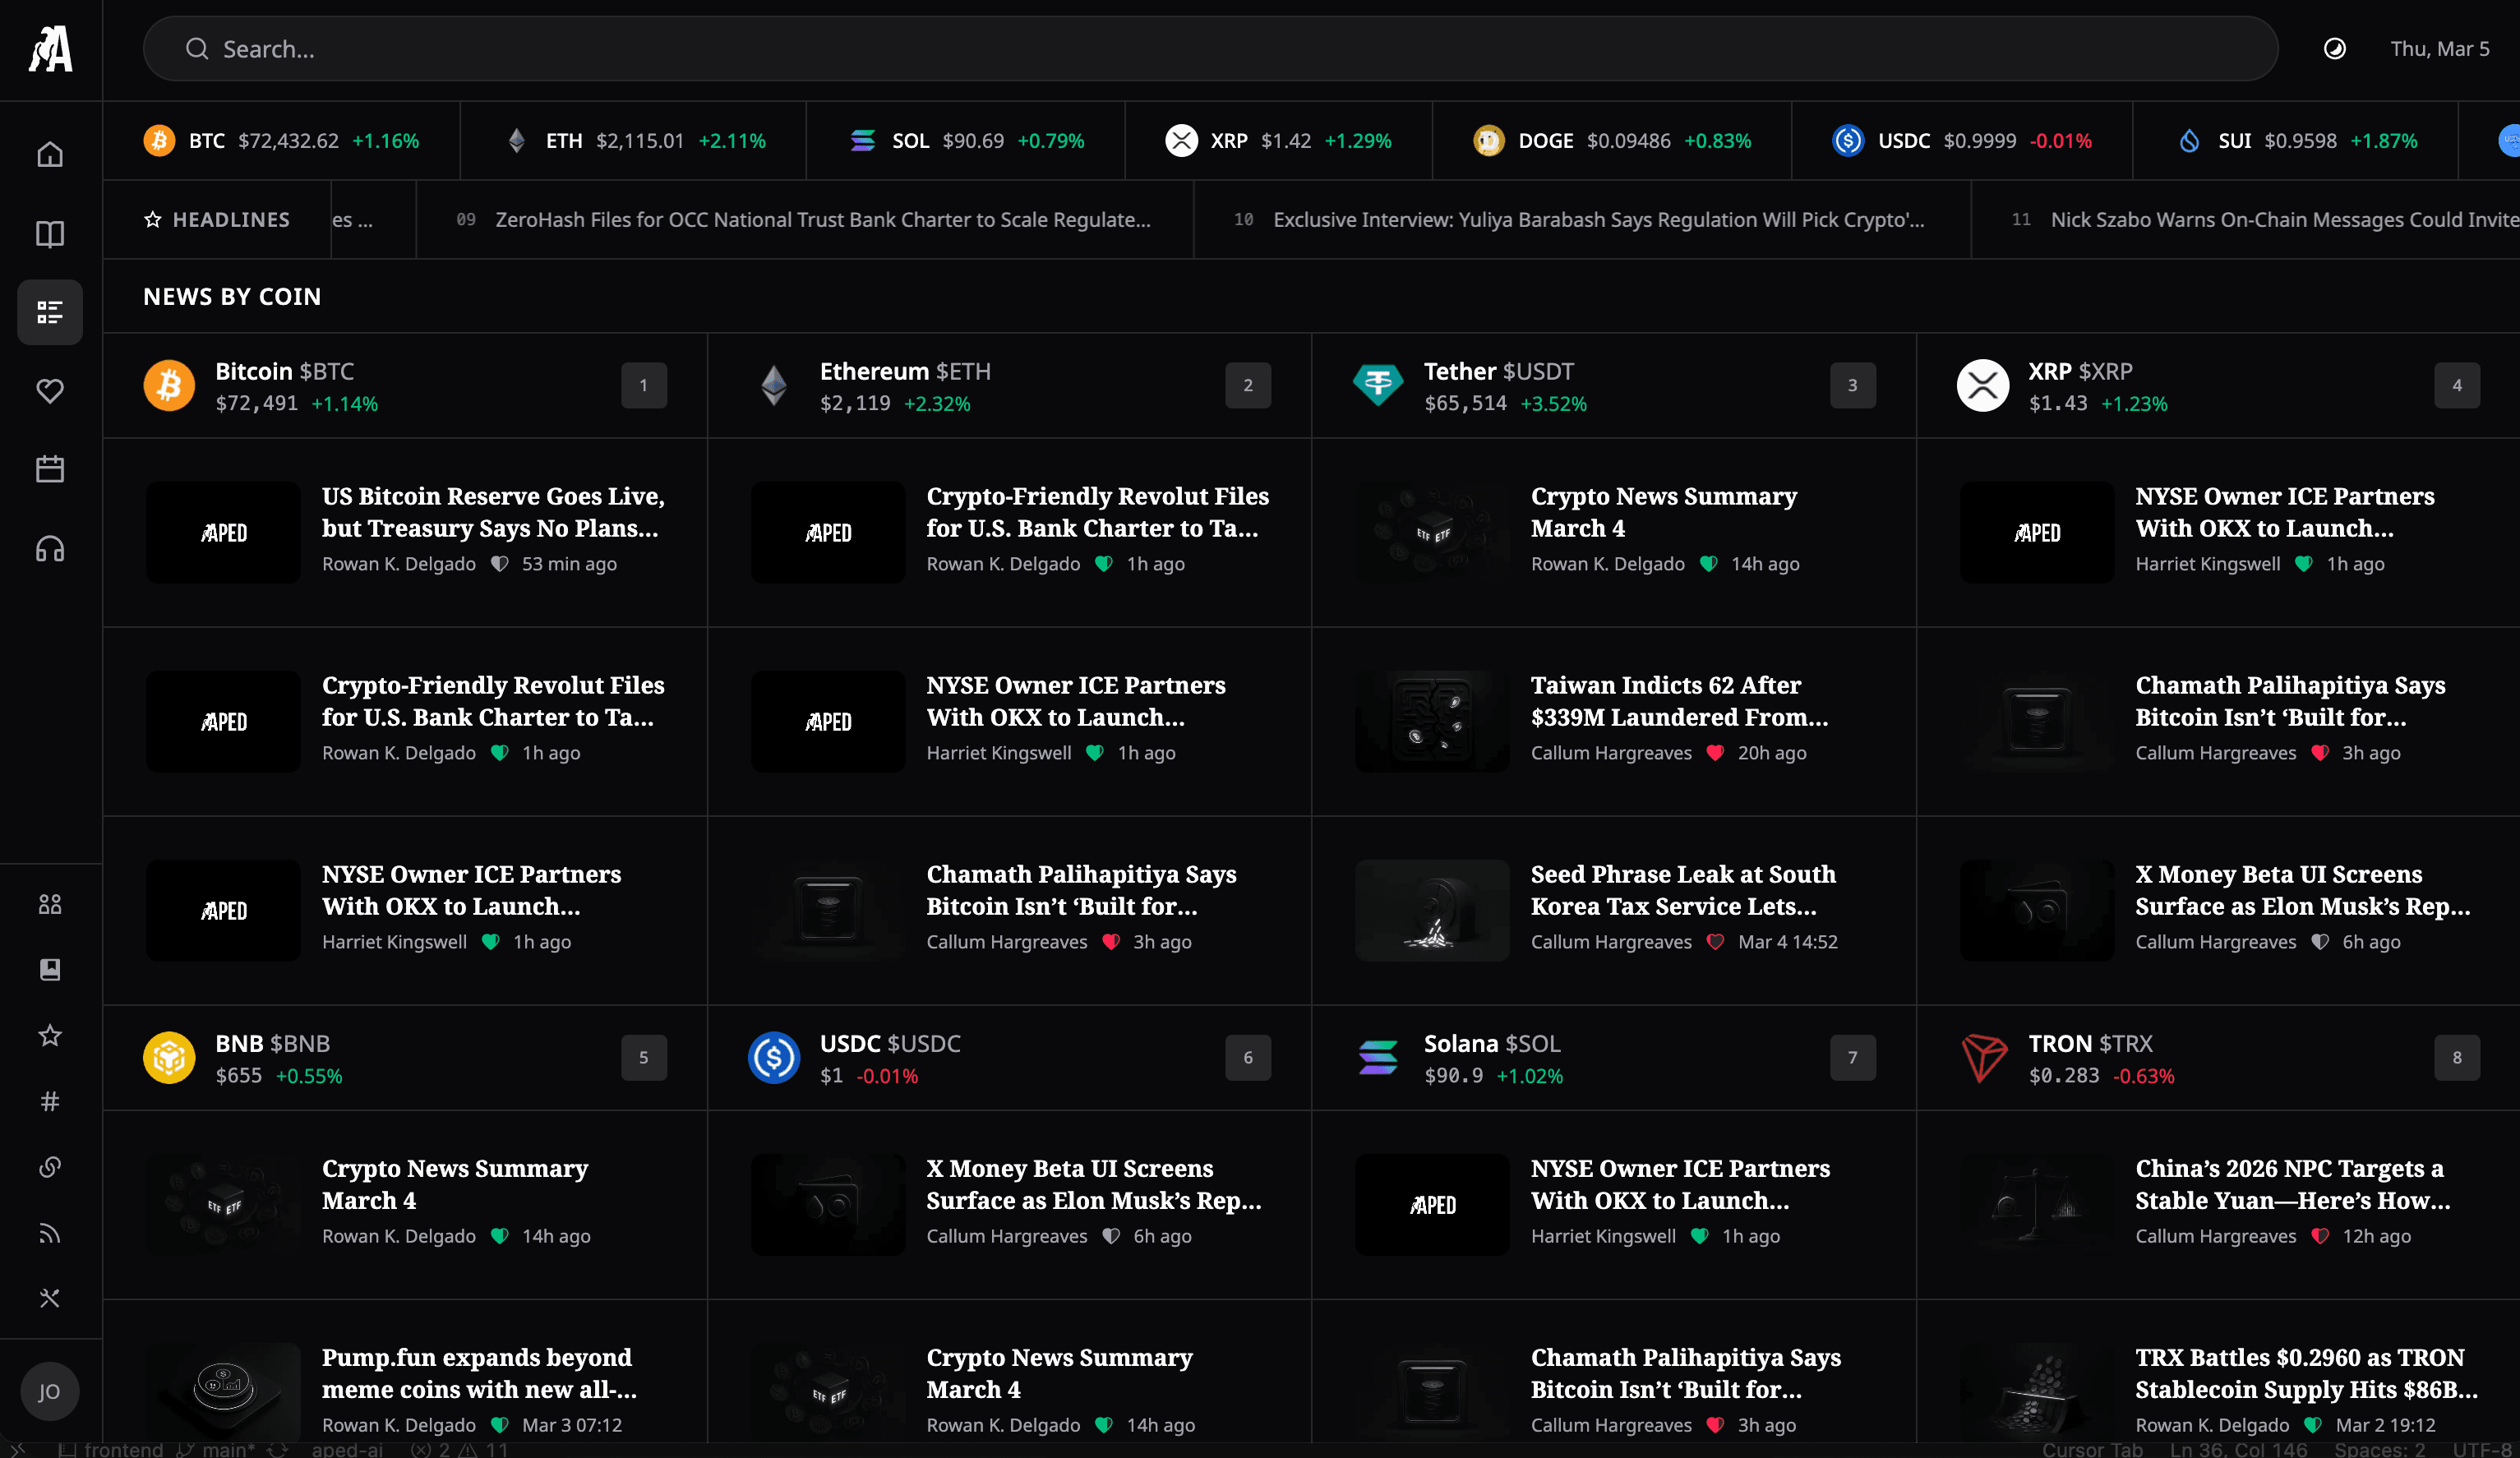Click the green sentiment heart on US Bitcoin Reserve article
The image size is (2520, 1458).
pyautogui.click(x=499, y=564)
